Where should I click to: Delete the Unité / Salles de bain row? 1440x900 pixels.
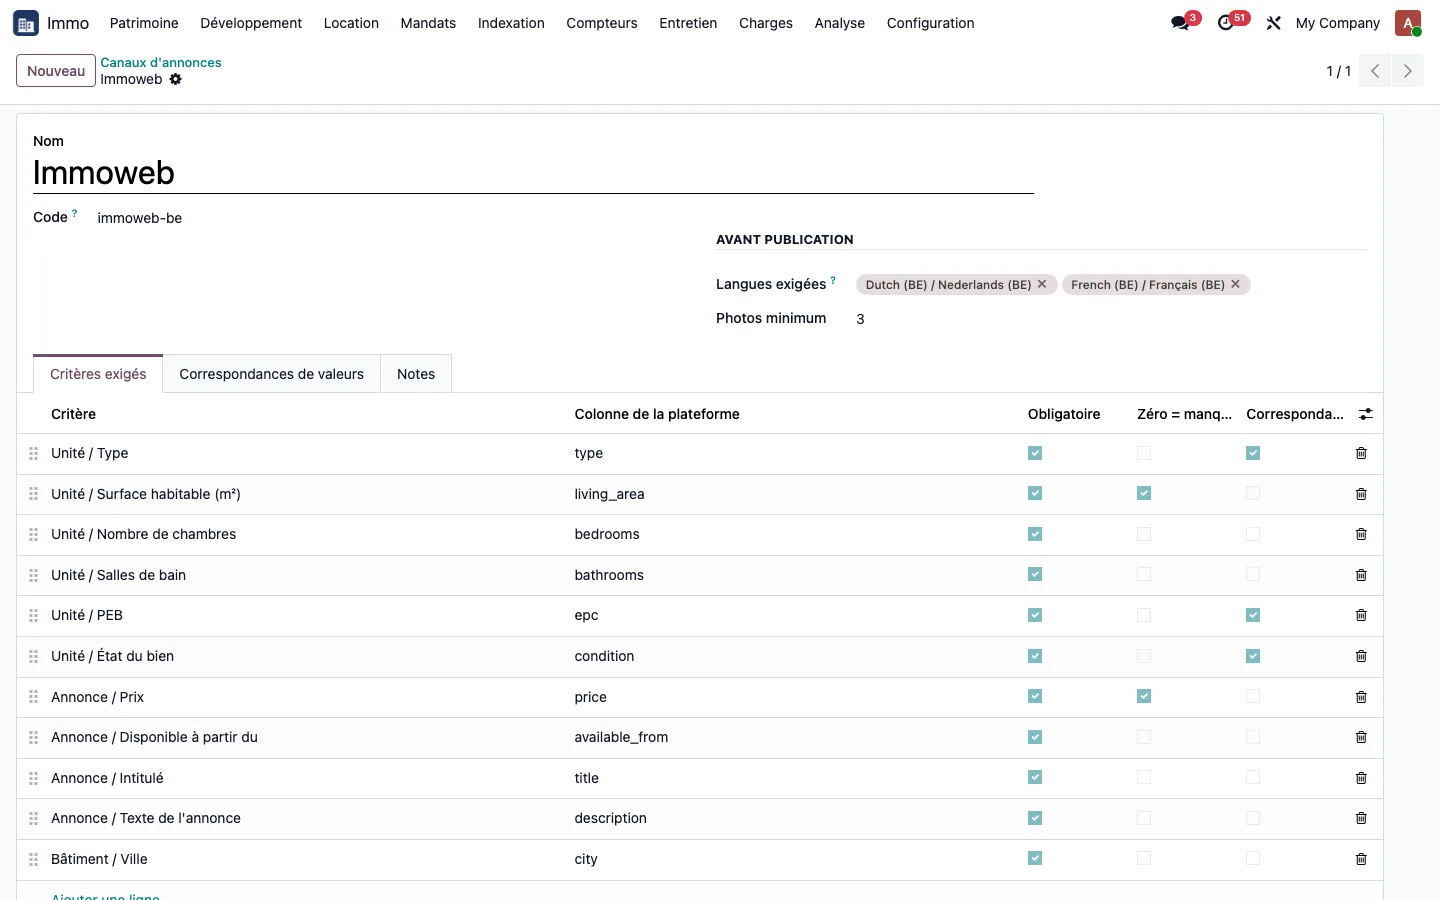pyautogui.click(x=1361, y=575)
